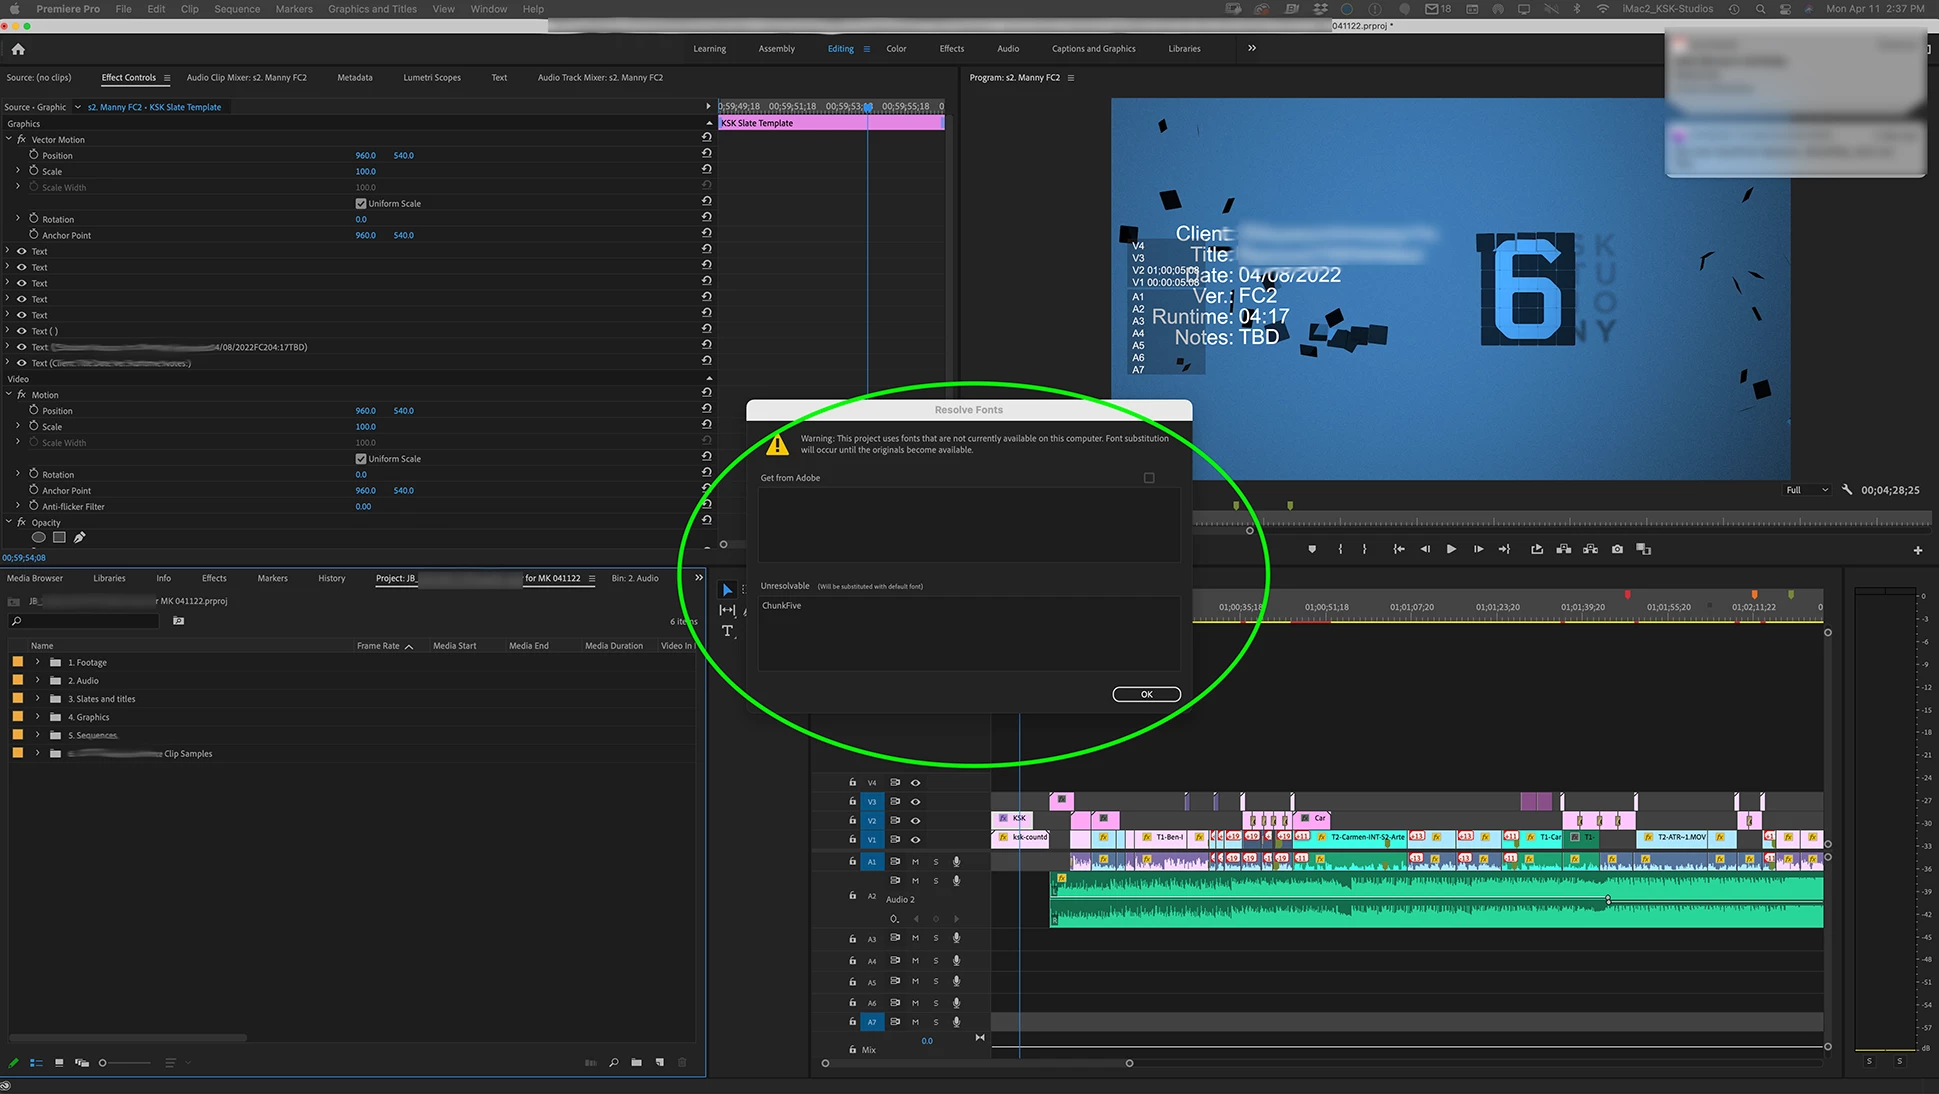Click the Lift button in Program monitor
Image resolution: width=1939 pixels, height=1094 pixels.
tap(1563, 549)
